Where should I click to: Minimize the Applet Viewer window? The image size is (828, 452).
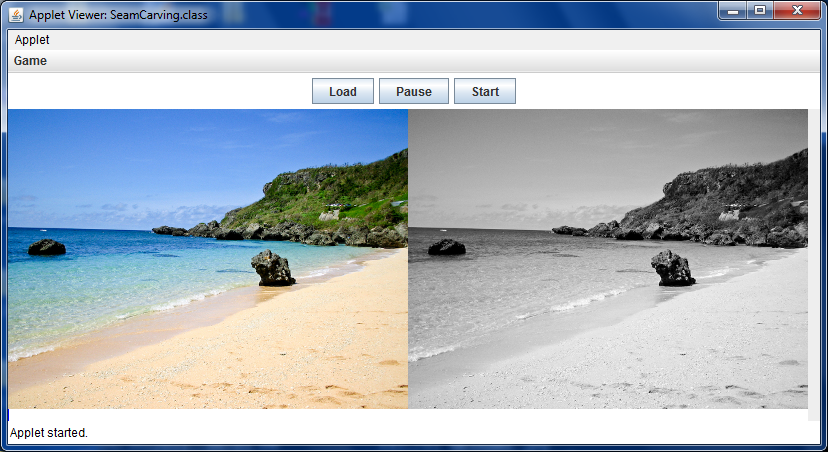(734, 10)
